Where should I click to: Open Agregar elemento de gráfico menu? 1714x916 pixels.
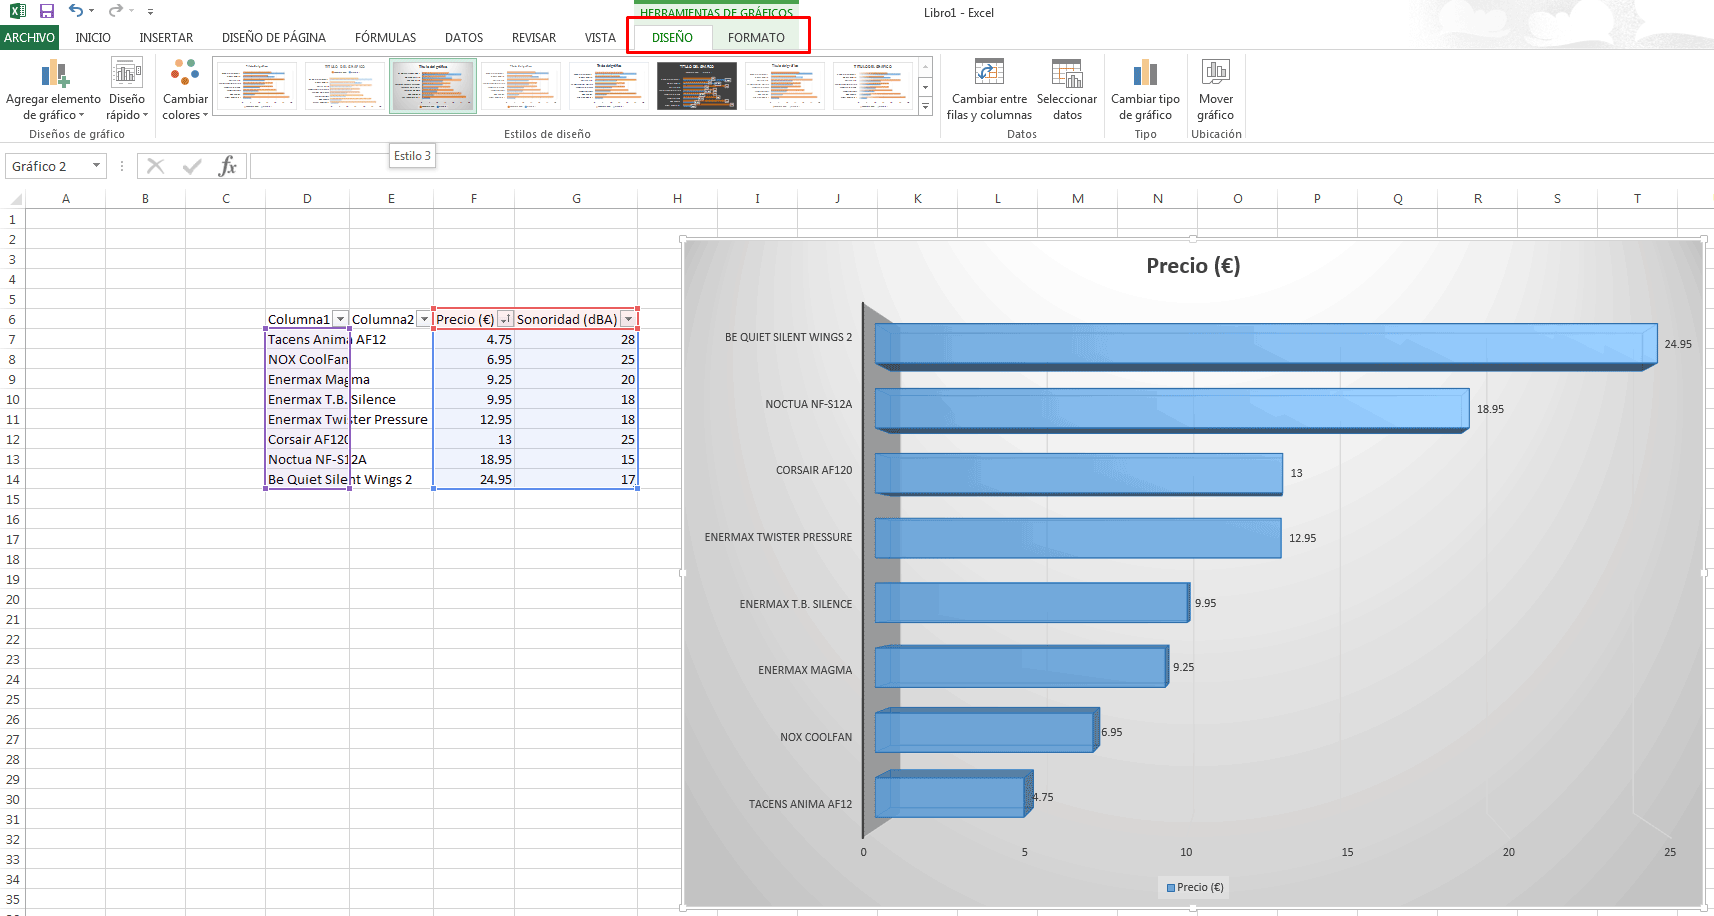pyautogui.click(x=53, y=89)
